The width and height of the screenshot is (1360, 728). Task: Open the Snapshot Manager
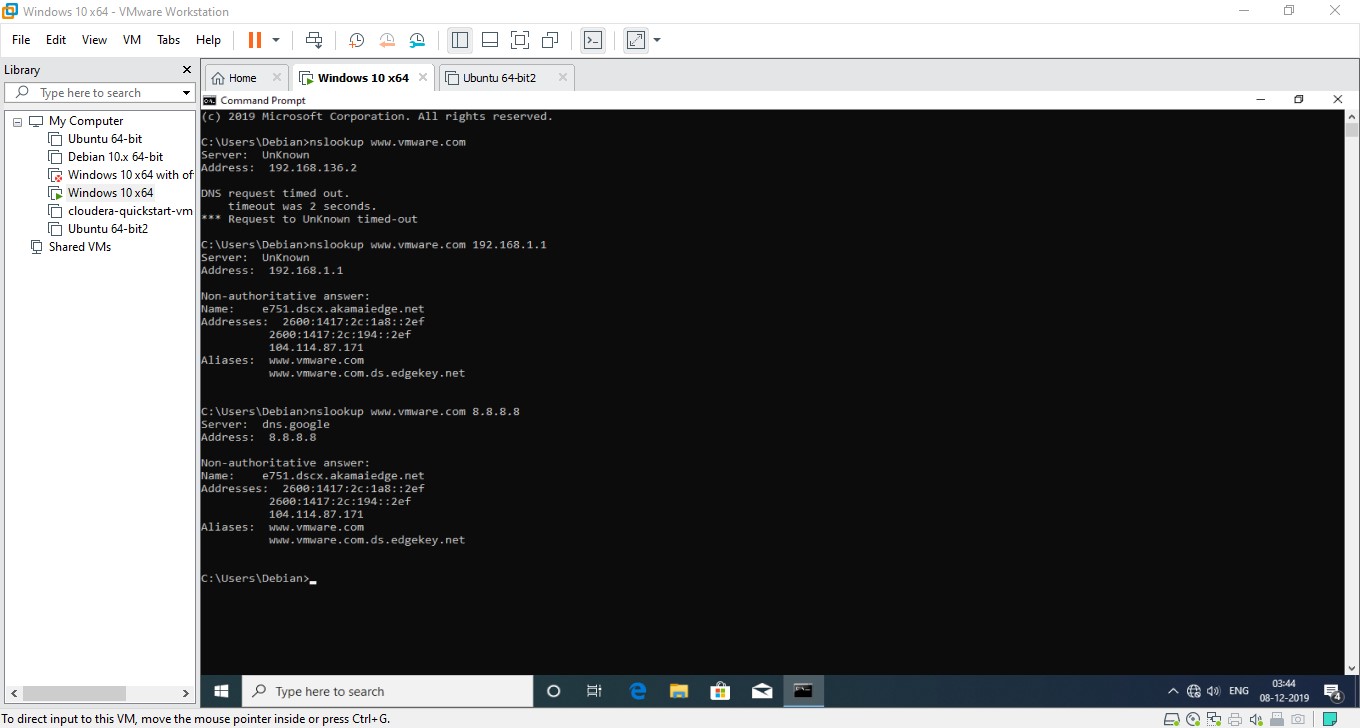(x=417, y=40)
